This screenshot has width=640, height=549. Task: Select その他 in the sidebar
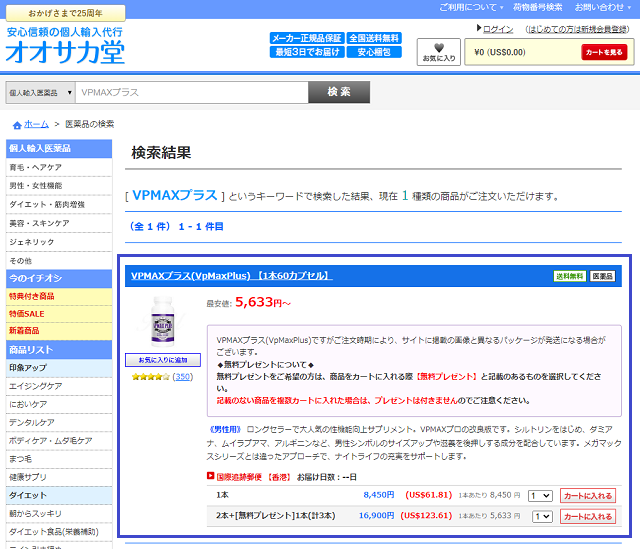pyautogui.click(x=59, y=261)
